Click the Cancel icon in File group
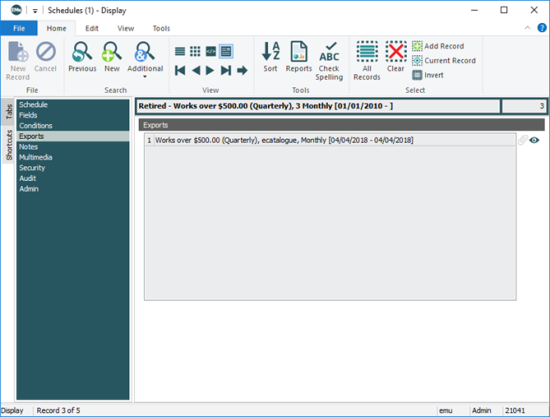The width and height of the screenshot is (550, 417). [x=46, y=56]
